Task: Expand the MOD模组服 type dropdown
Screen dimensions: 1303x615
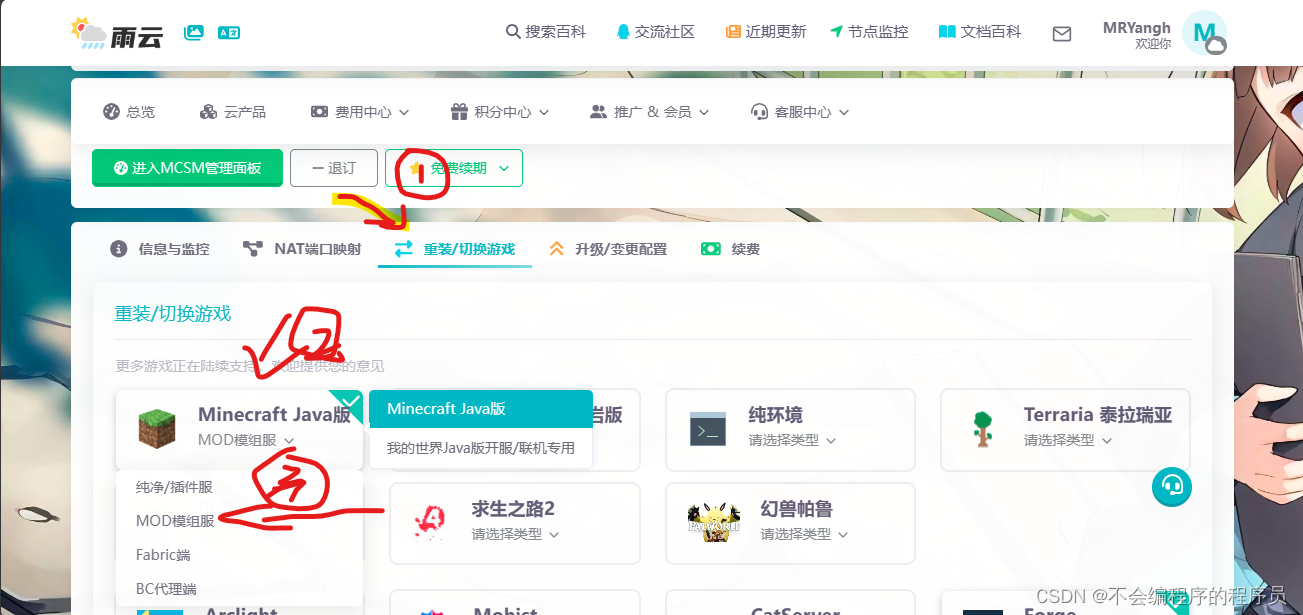Action: (245, 440)
